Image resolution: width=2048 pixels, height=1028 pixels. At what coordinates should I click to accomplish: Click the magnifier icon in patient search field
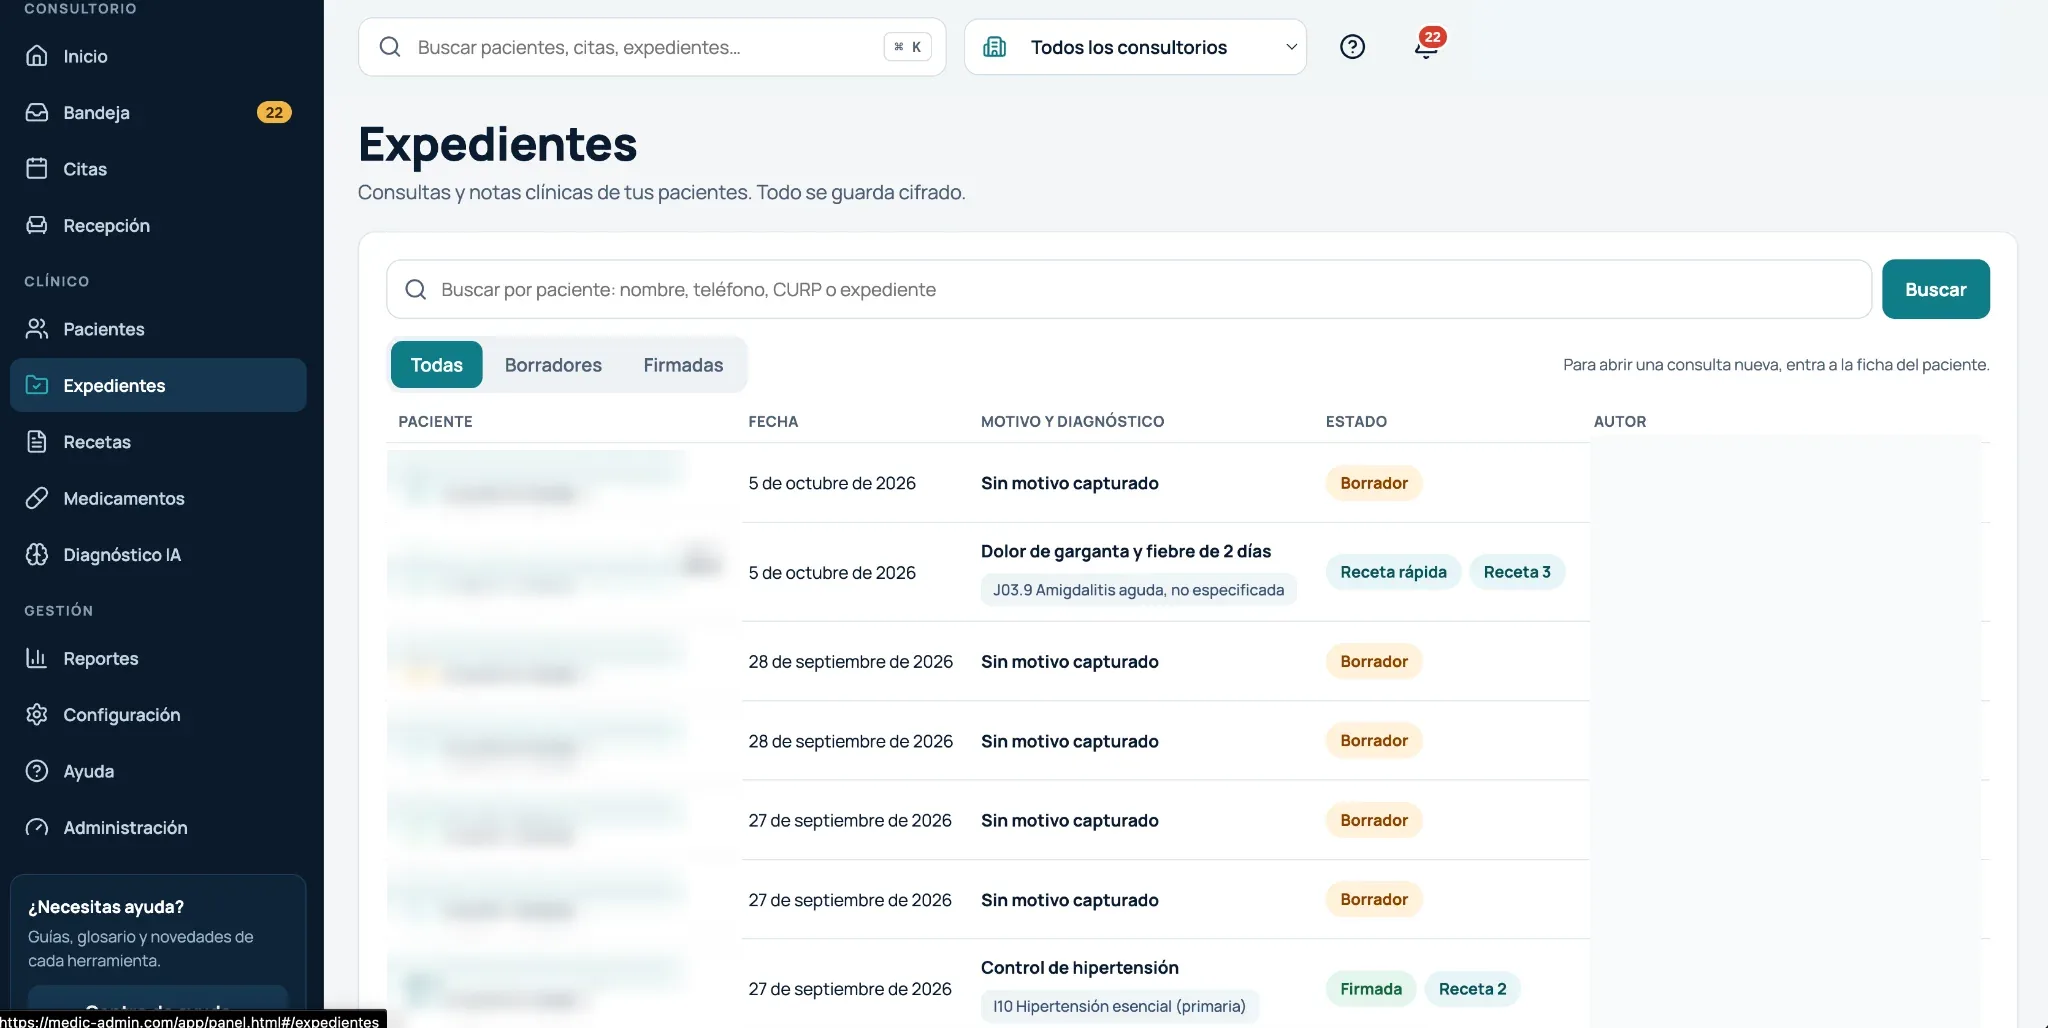click(416, 289)
